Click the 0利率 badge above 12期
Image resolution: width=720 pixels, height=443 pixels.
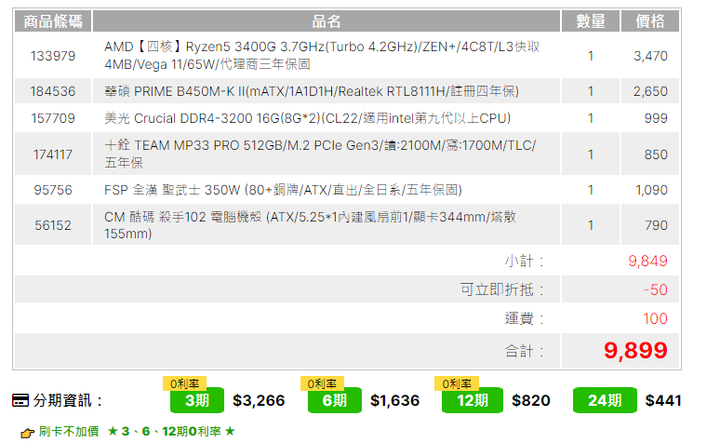point(457,383)
